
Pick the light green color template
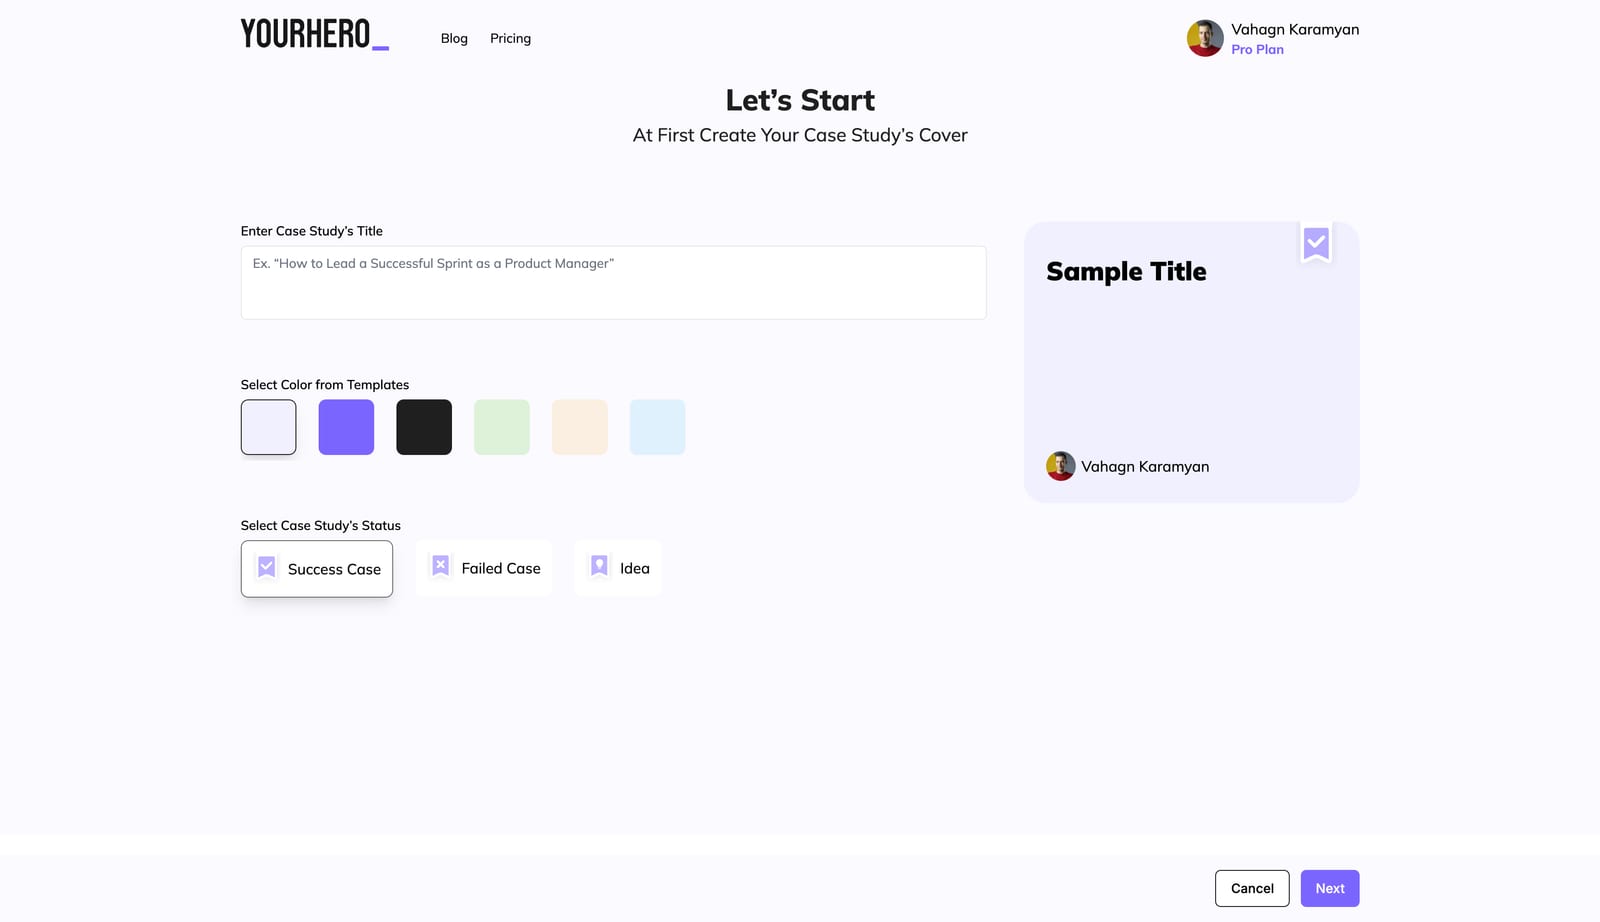[502, 427]
